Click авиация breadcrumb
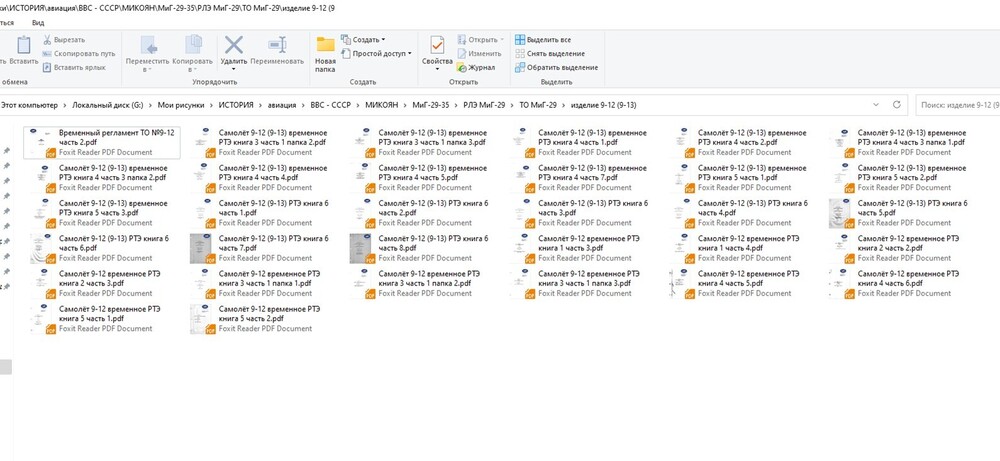The image size is (1000, 461). pyautogui.click(x=281, y=105)
